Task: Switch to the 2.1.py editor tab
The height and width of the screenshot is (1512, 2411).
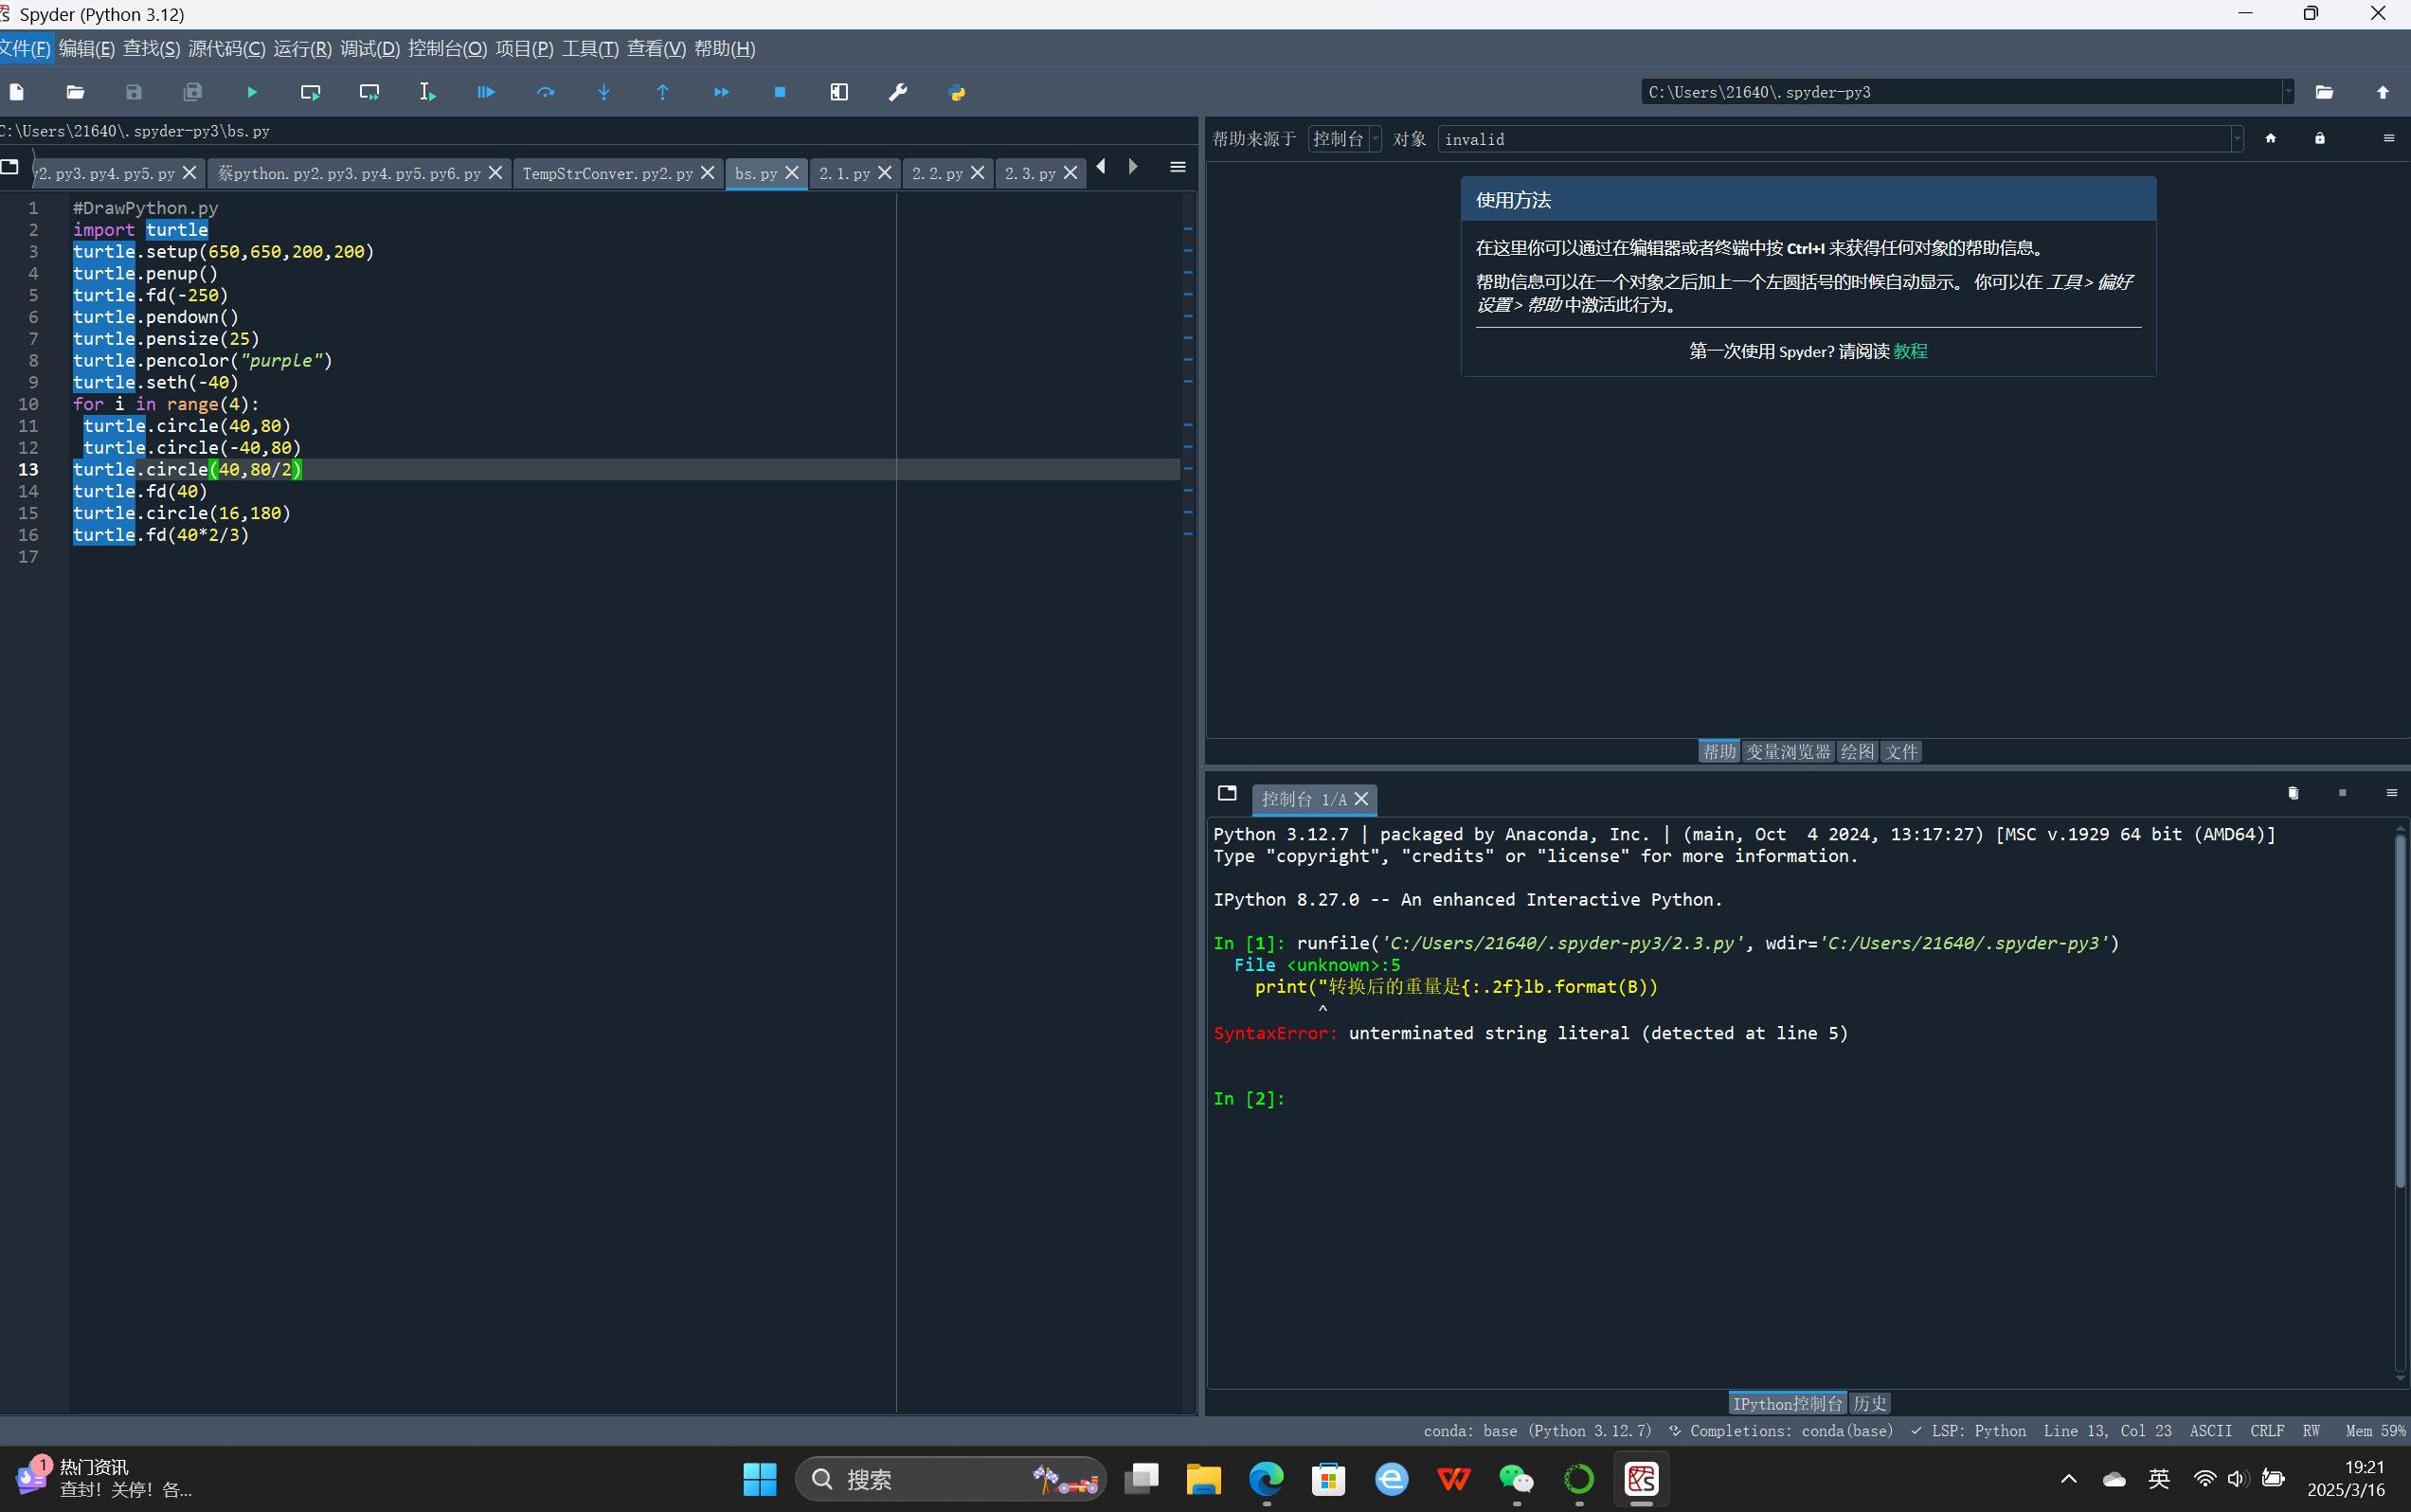Action: click(x=844, y=173)
